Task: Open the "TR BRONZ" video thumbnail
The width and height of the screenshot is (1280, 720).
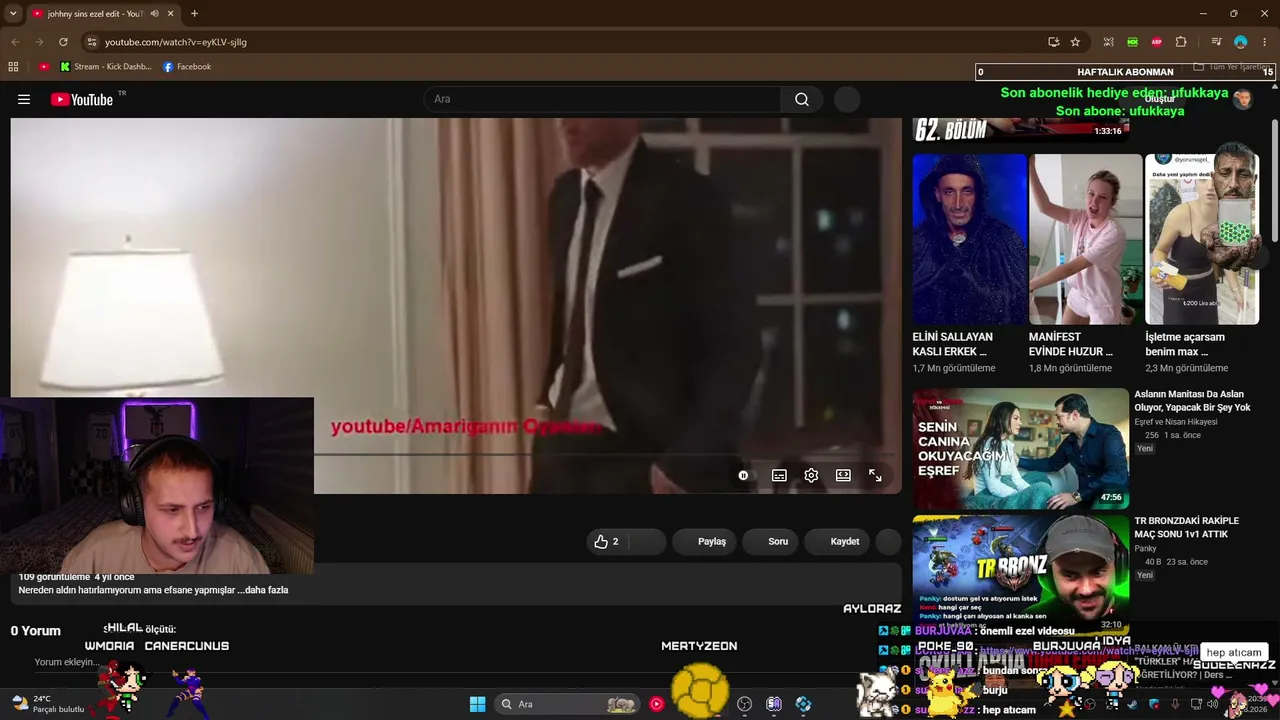Action: 1020,575
